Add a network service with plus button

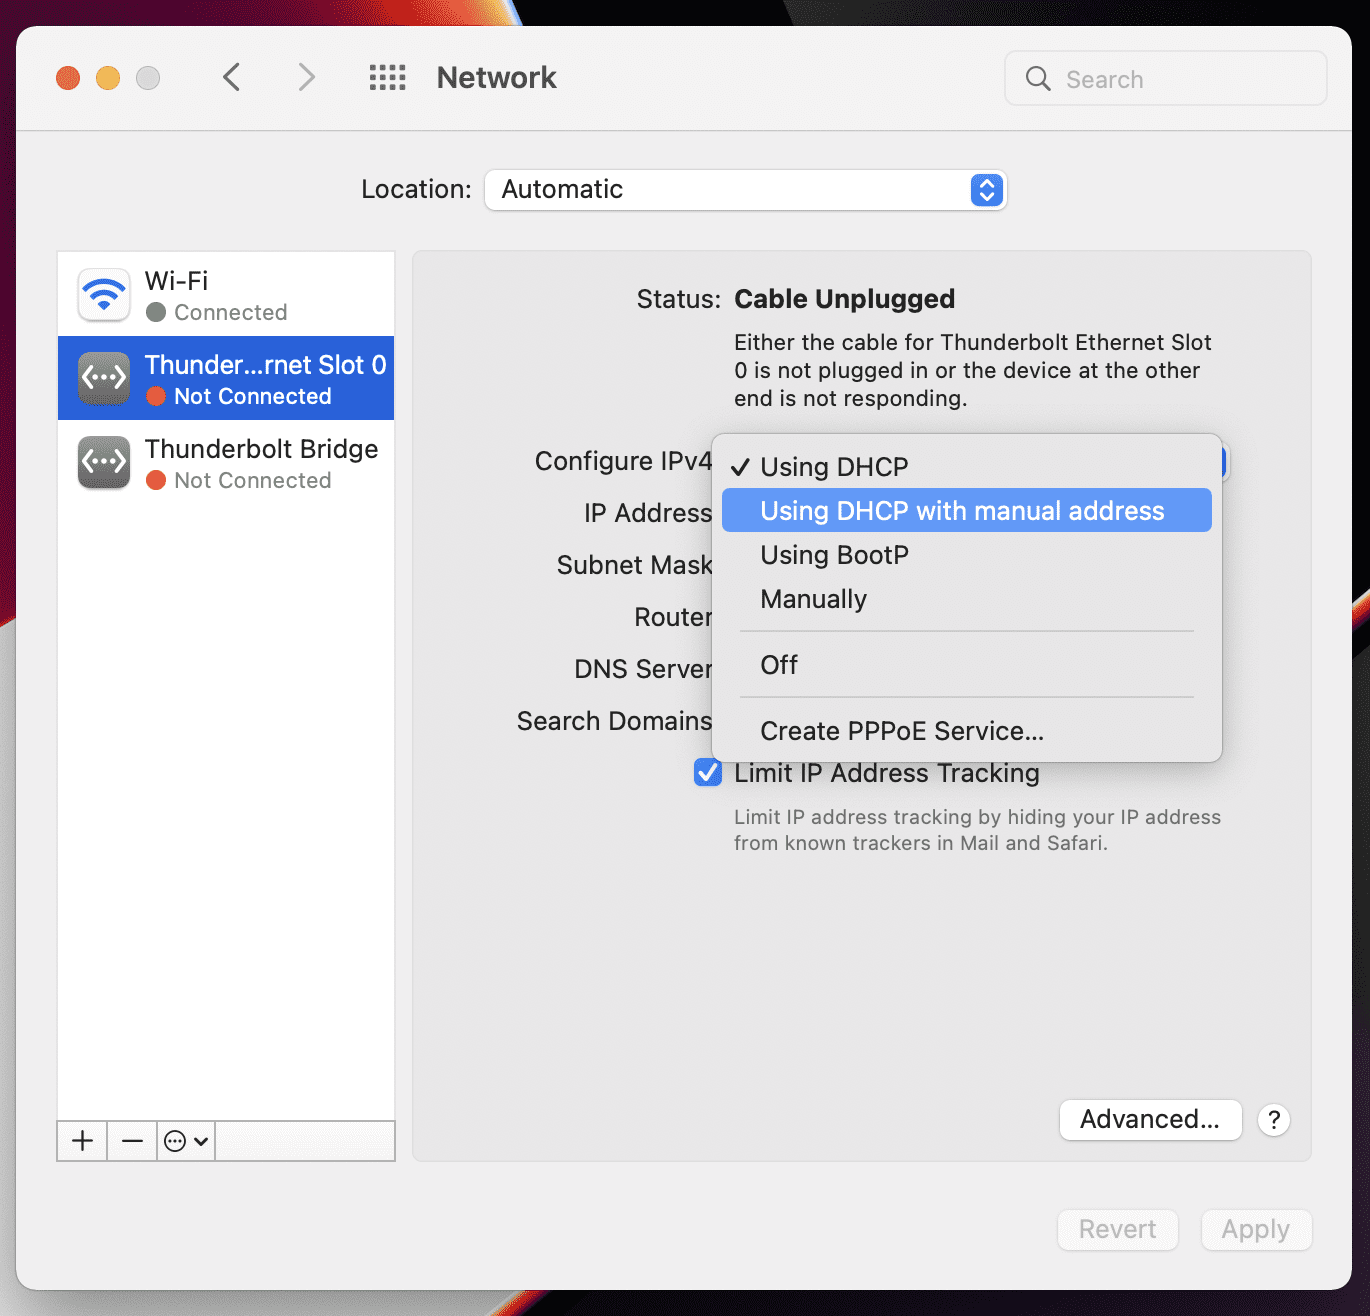[x=82, y=1141]
